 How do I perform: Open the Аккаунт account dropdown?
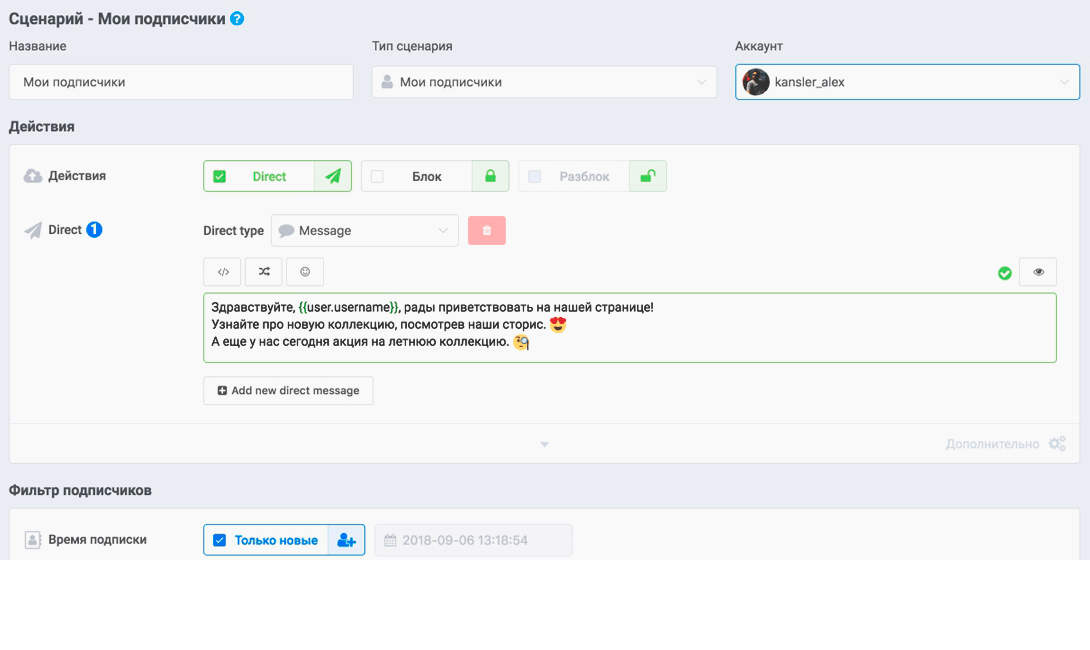coord(907,82)
